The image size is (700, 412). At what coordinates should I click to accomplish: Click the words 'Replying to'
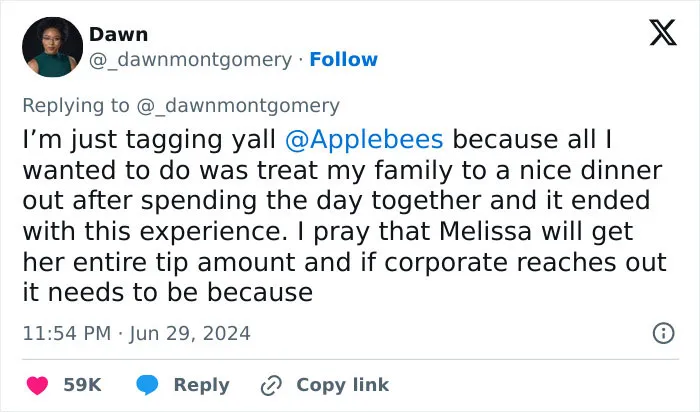(x=76, y=106)
